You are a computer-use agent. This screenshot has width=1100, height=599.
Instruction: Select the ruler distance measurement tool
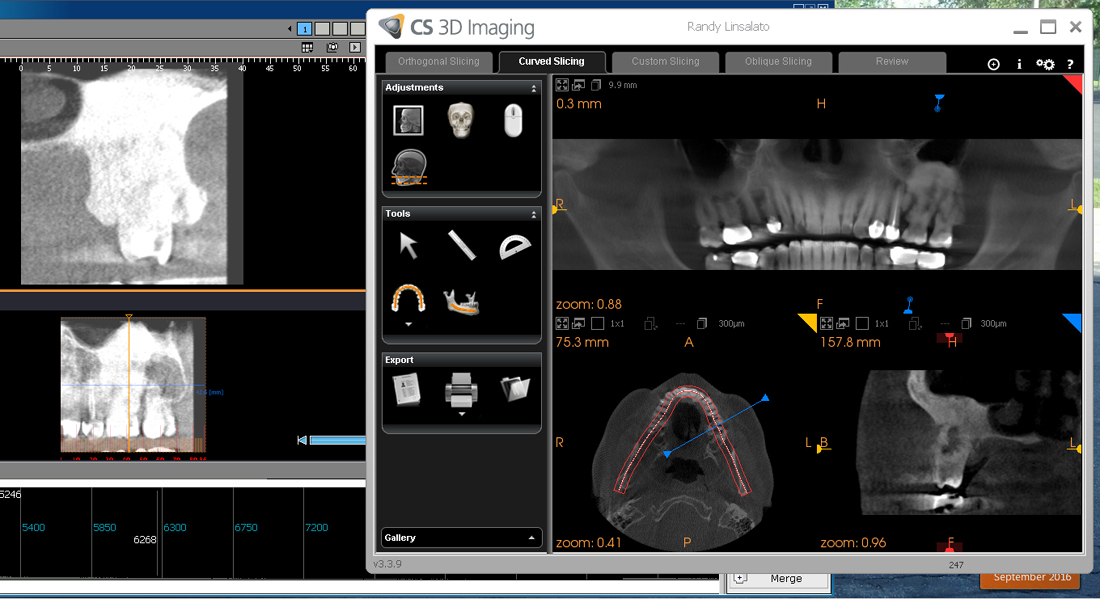(461, 245)
